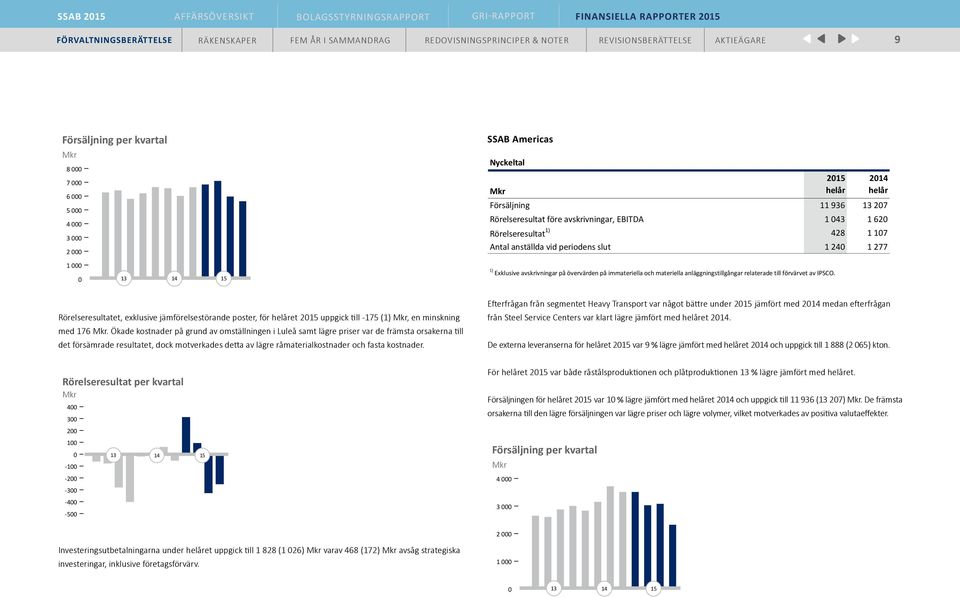Screen dimensions: 960x598
Task: Switch to the Affärsöversikt tab
Action: coord(214,17)
